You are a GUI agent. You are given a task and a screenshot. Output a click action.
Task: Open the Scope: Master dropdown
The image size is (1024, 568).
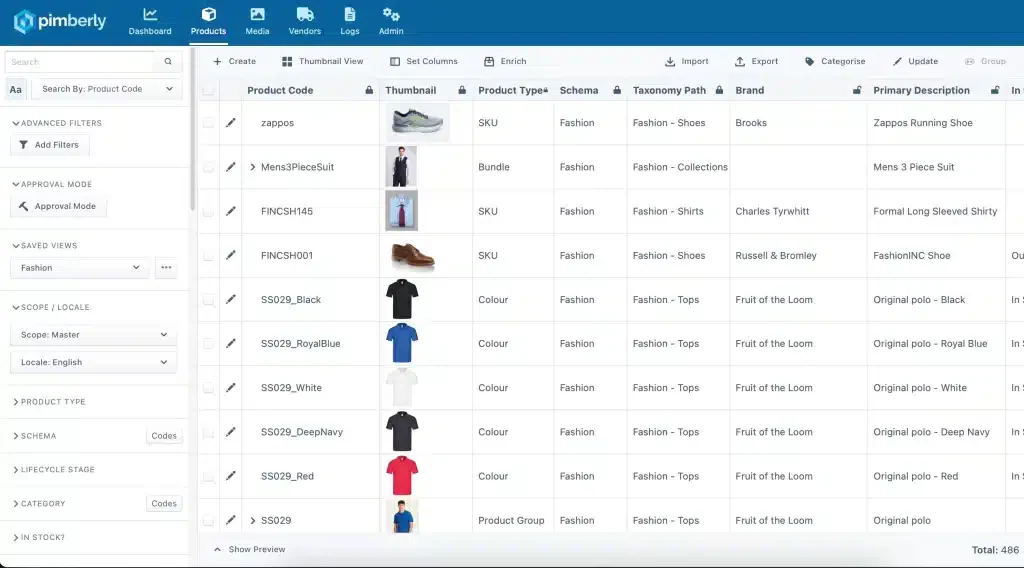(x=93, y=334)
